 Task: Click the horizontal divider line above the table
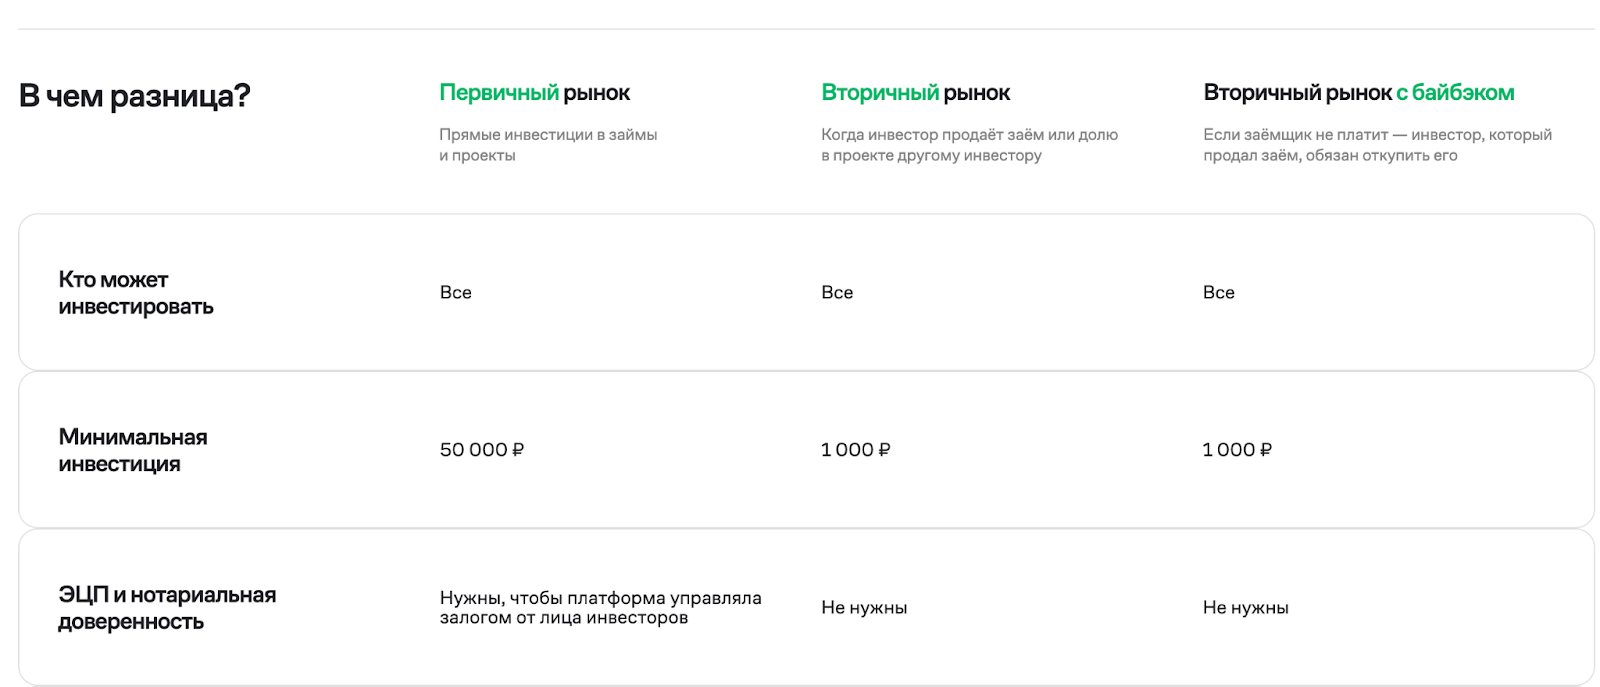click(x=800, y=29)
